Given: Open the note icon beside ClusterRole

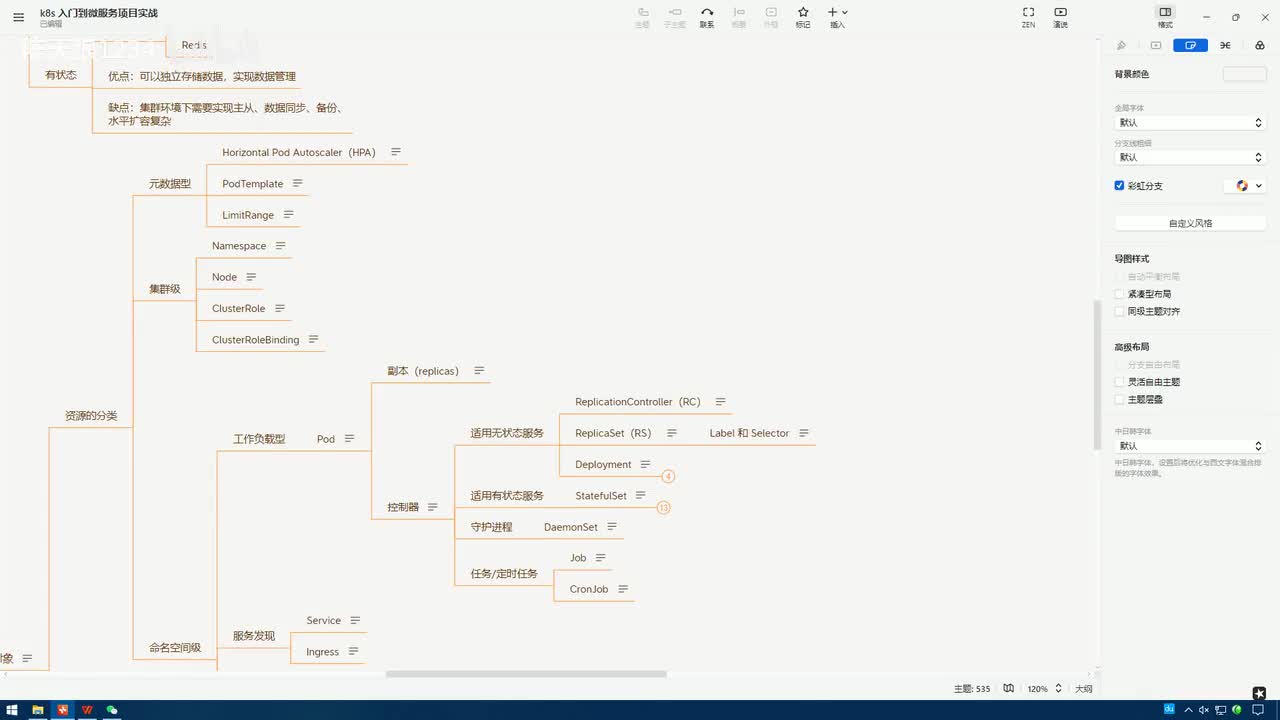Looking at the screenshot, I should point(280,308).
